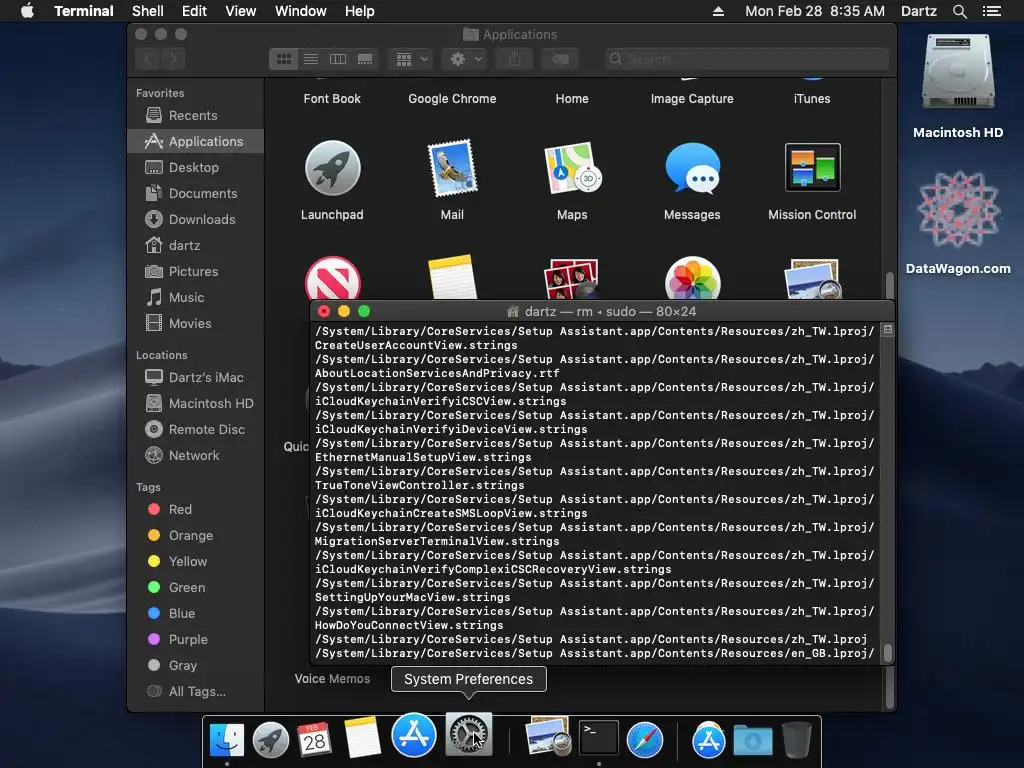Open Calendar from the Dock

coord(314,740)
